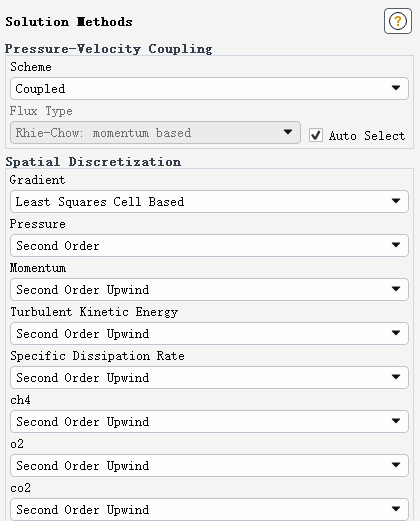Open the Turbulent Kinetic Energy dropdown
Image resolution: width=420 pixels, height=521 pixels.
pos(209,333)
